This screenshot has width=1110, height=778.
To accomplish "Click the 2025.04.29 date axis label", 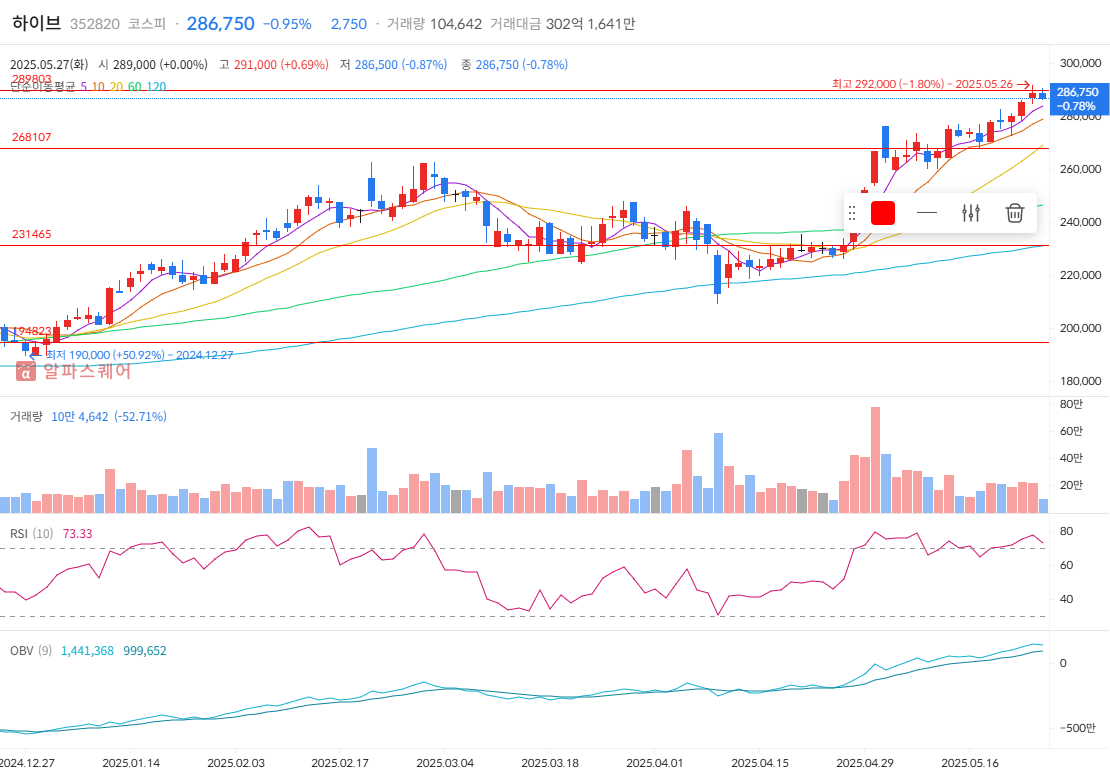I will click(865, 763).
